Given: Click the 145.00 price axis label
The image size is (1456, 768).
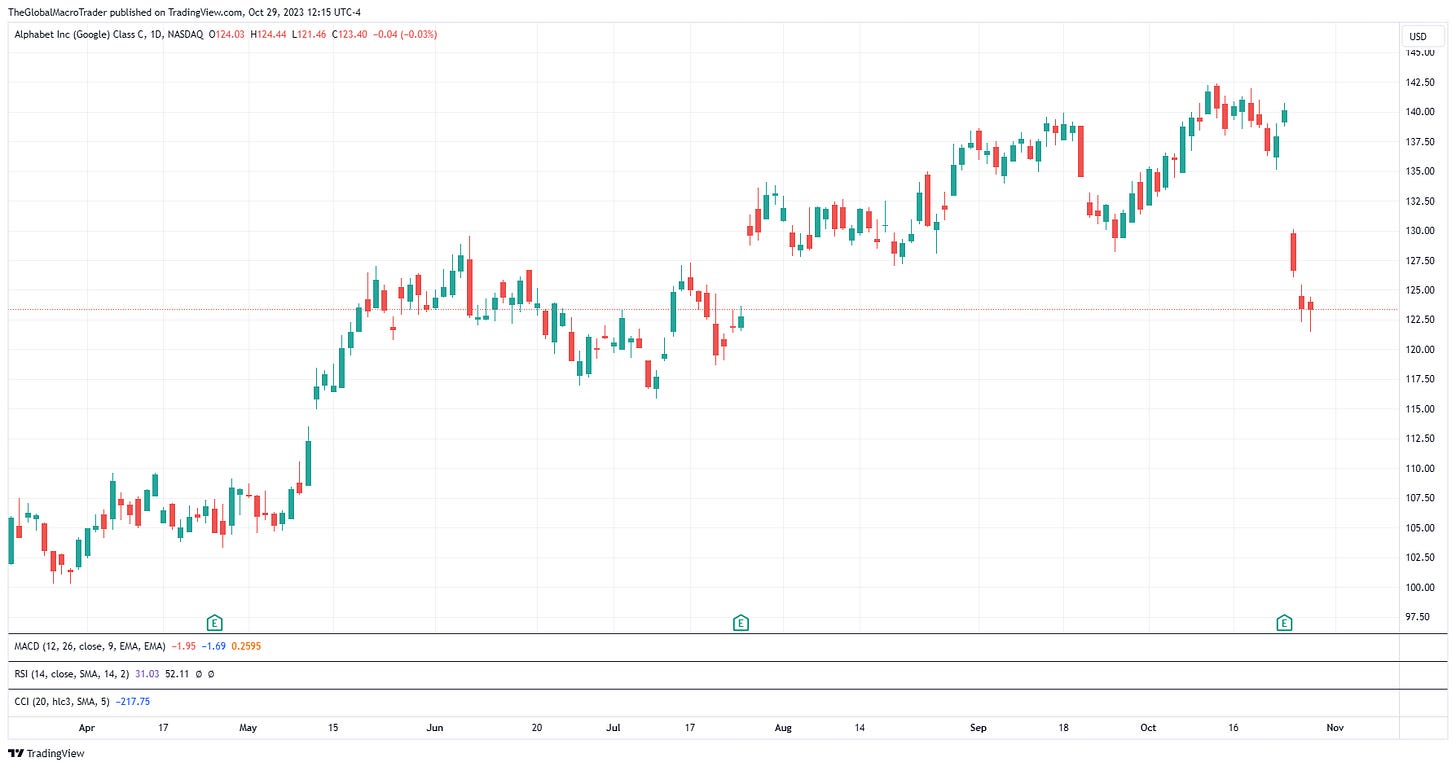Looking at the screenshot, I should pyautogui.click(x=1421, y=53).
